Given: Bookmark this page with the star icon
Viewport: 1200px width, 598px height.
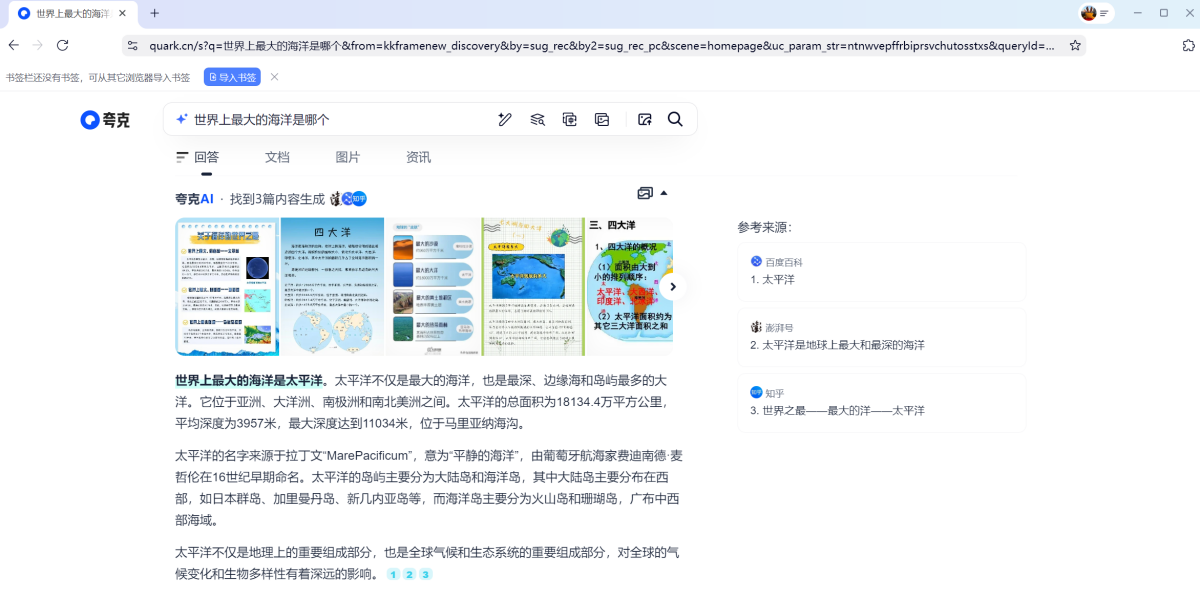Looking at the screenshot, I should (1075, 45).
